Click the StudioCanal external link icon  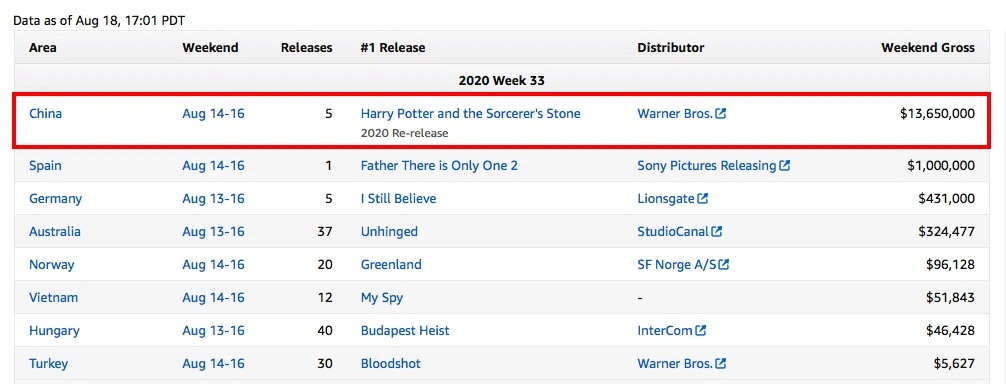coord(717,231)
